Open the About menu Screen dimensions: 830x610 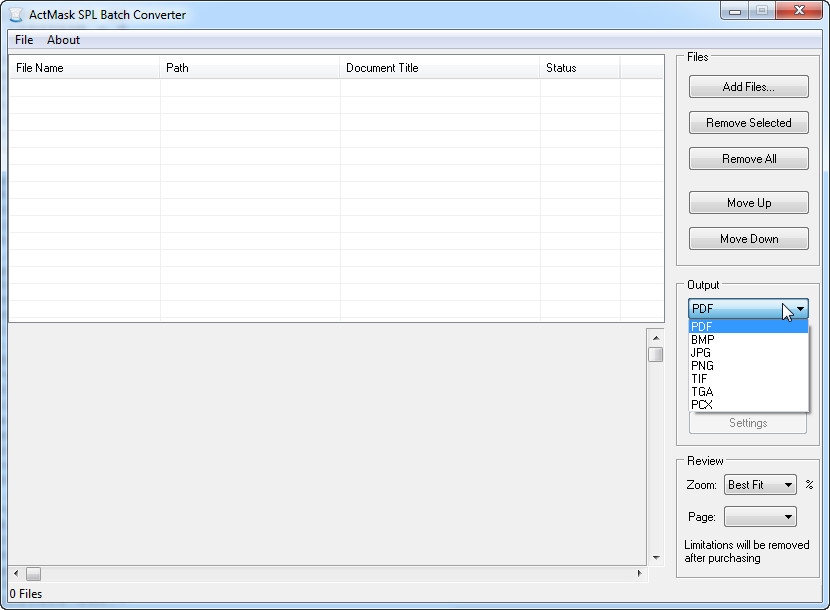63,40
